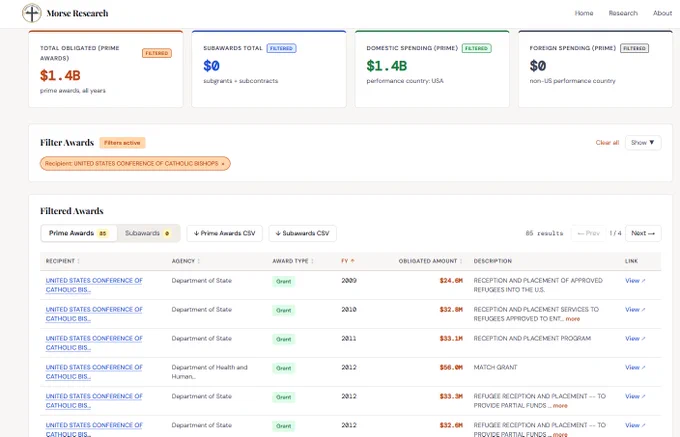Viewport: 680px width, 437px height.
Task: Expand 'more' in the $32.6M description
Action: [x=560, y=434]
